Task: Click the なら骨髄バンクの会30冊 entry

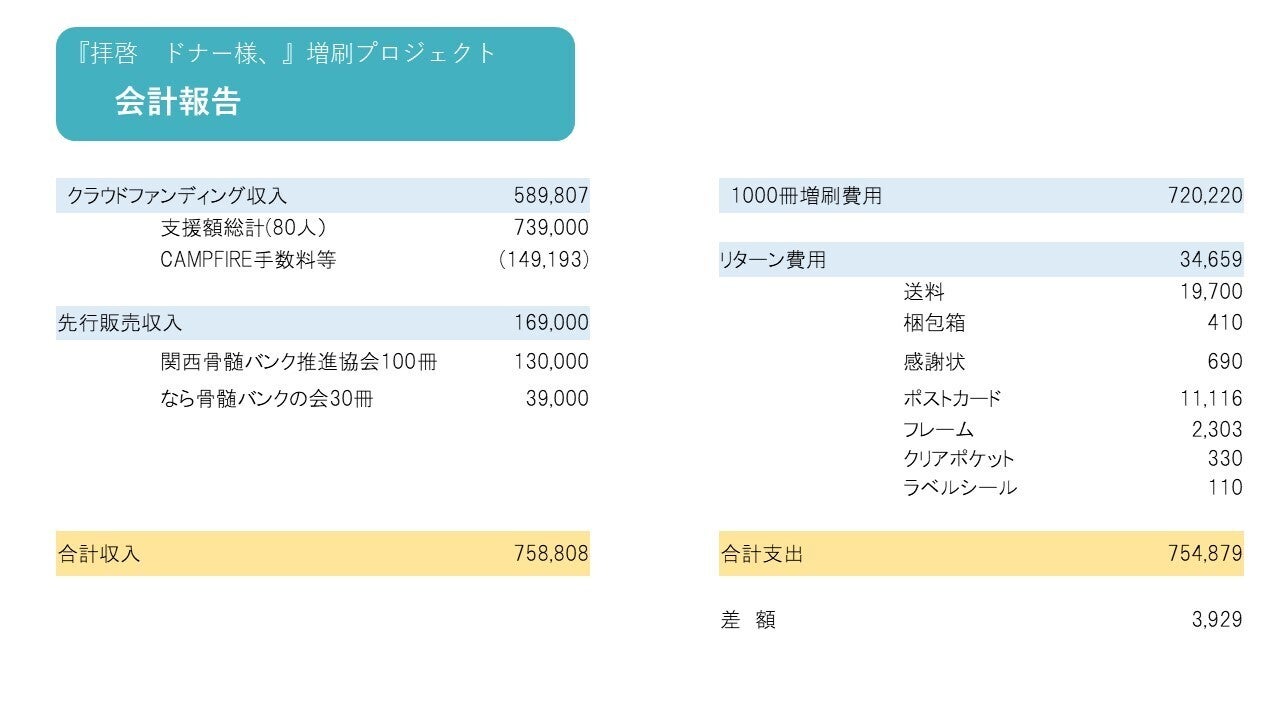Action: coord(266,398)
